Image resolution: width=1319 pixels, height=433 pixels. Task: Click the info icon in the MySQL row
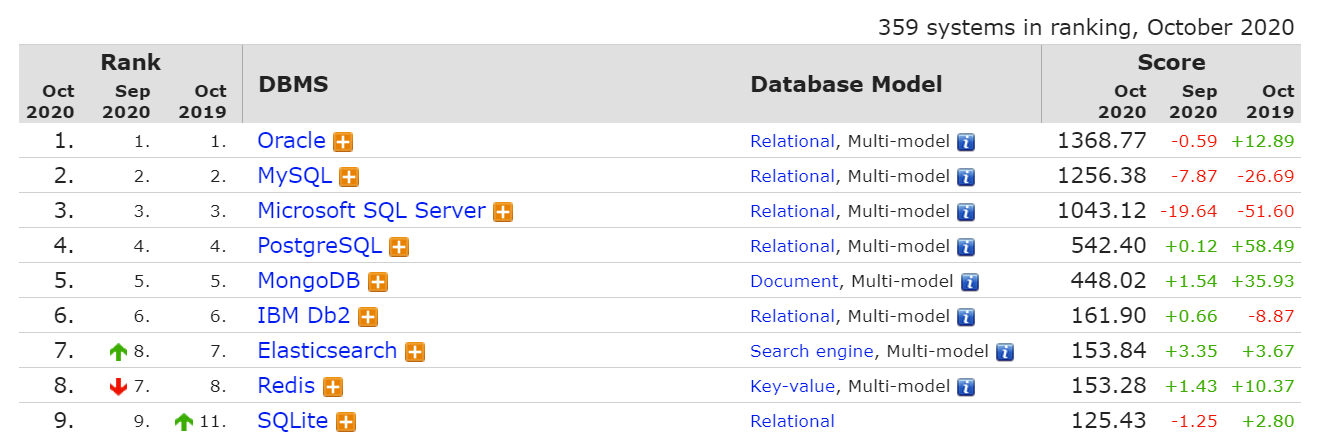tap(966, 177)
